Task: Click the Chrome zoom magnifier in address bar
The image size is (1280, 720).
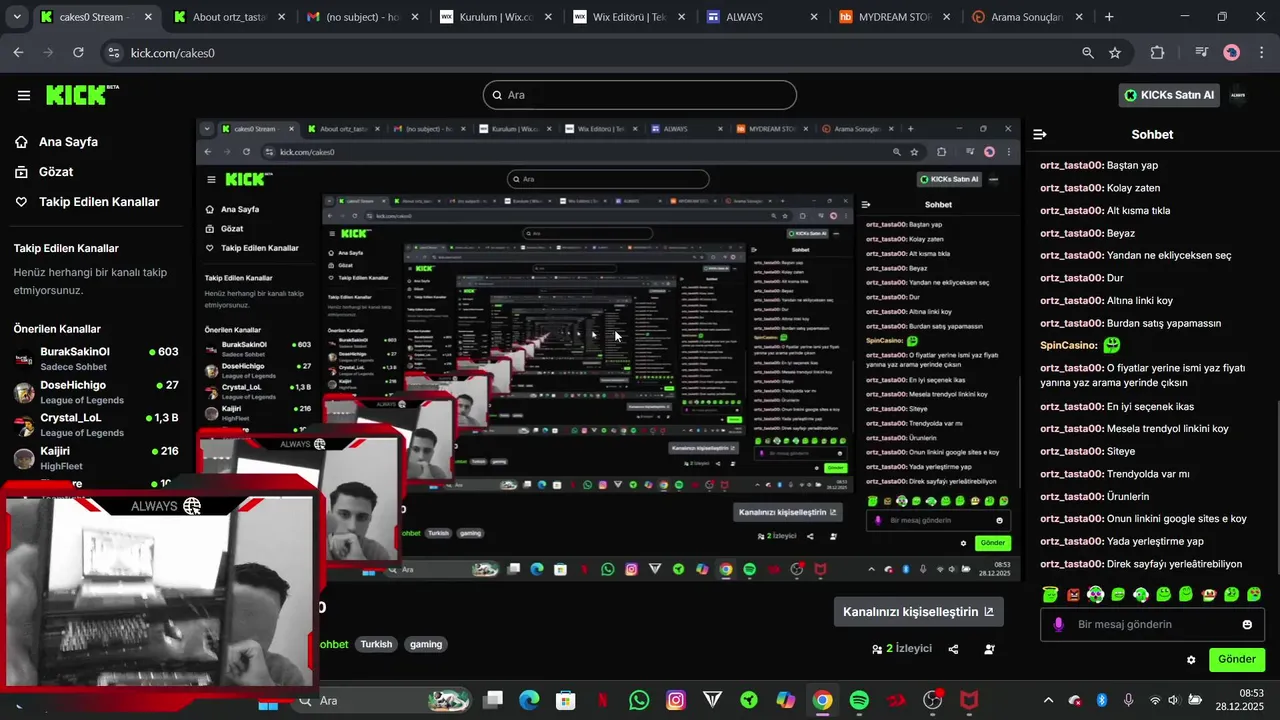Action: [x=1088, y=53]
